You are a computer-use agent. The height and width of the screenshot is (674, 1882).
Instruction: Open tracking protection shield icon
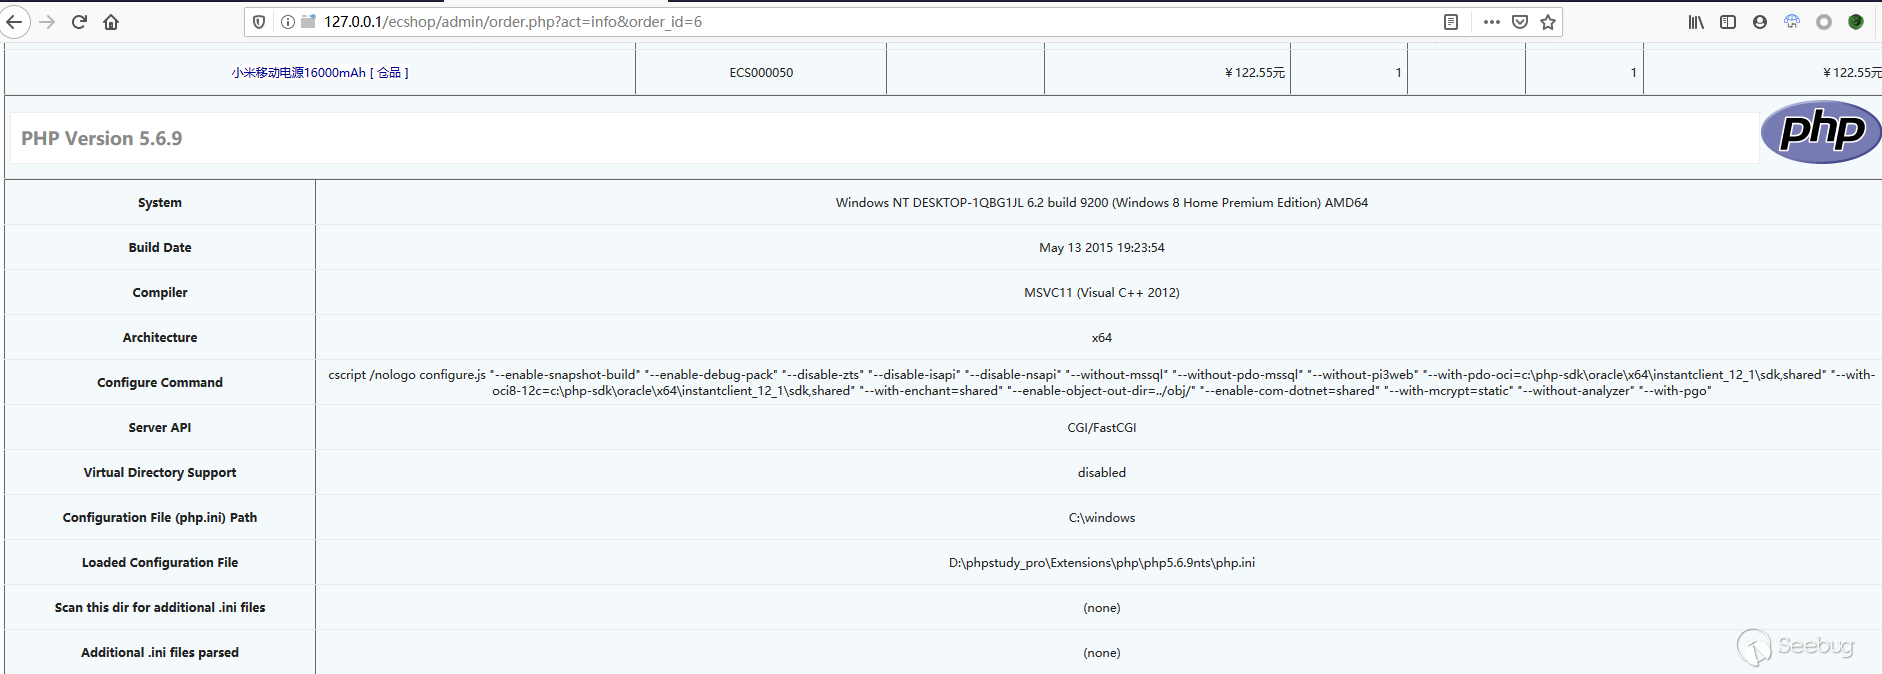(x=259, y=22)
